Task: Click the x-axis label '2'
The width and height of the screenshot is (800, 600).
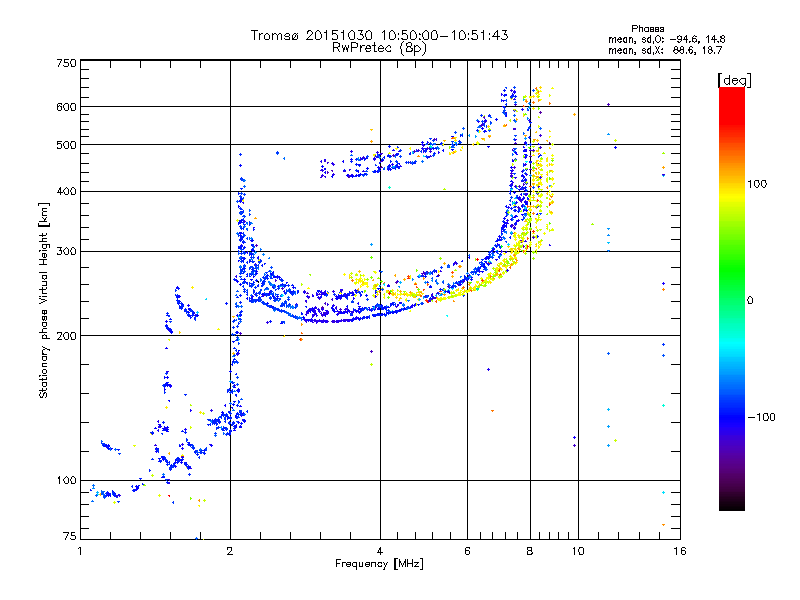Action: [230, 551]
